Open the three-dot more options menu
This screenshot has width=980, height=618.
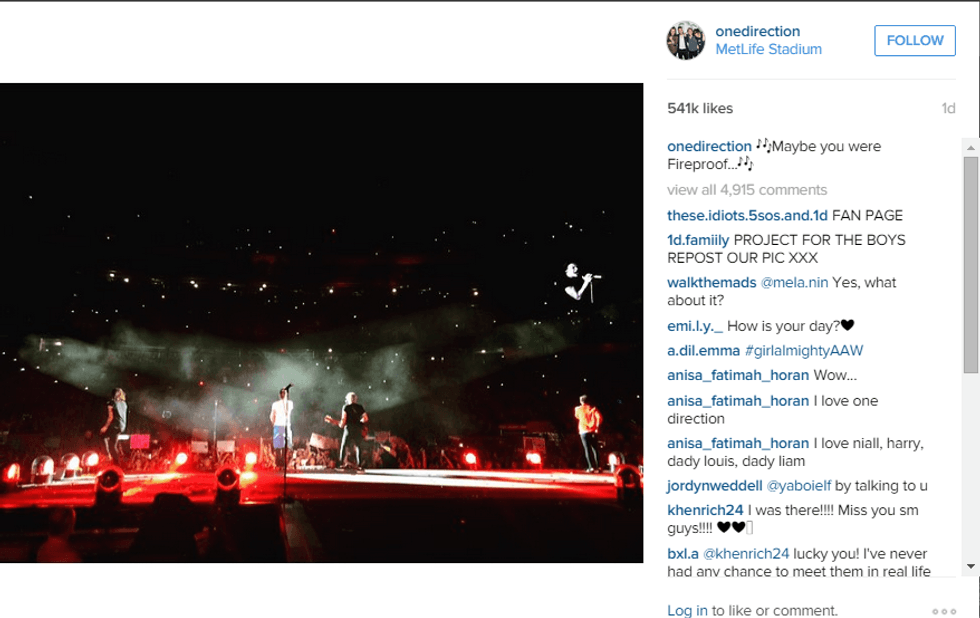pos(944,611)
